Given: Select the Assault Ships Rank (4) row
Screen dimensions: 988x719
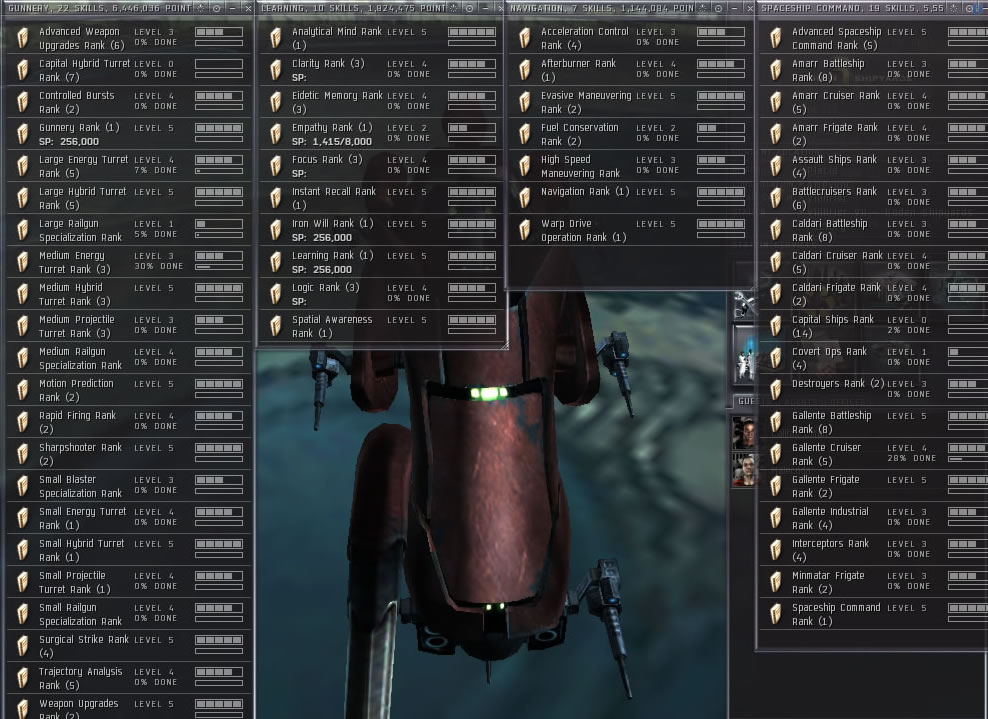Looking at the screenshot, I should 873,166.
